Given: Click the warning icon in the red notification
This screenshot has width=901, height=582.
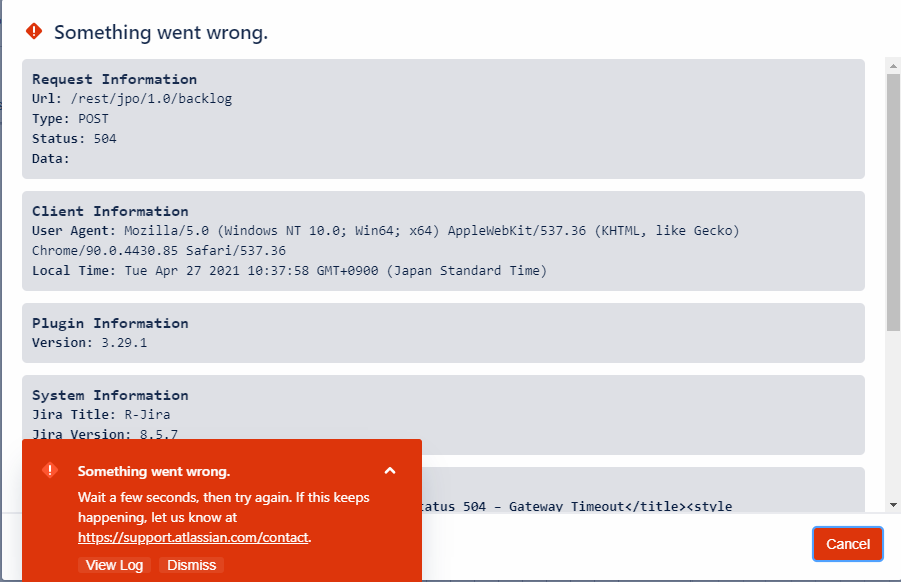Looking at the screenshot, I should 50,470.
